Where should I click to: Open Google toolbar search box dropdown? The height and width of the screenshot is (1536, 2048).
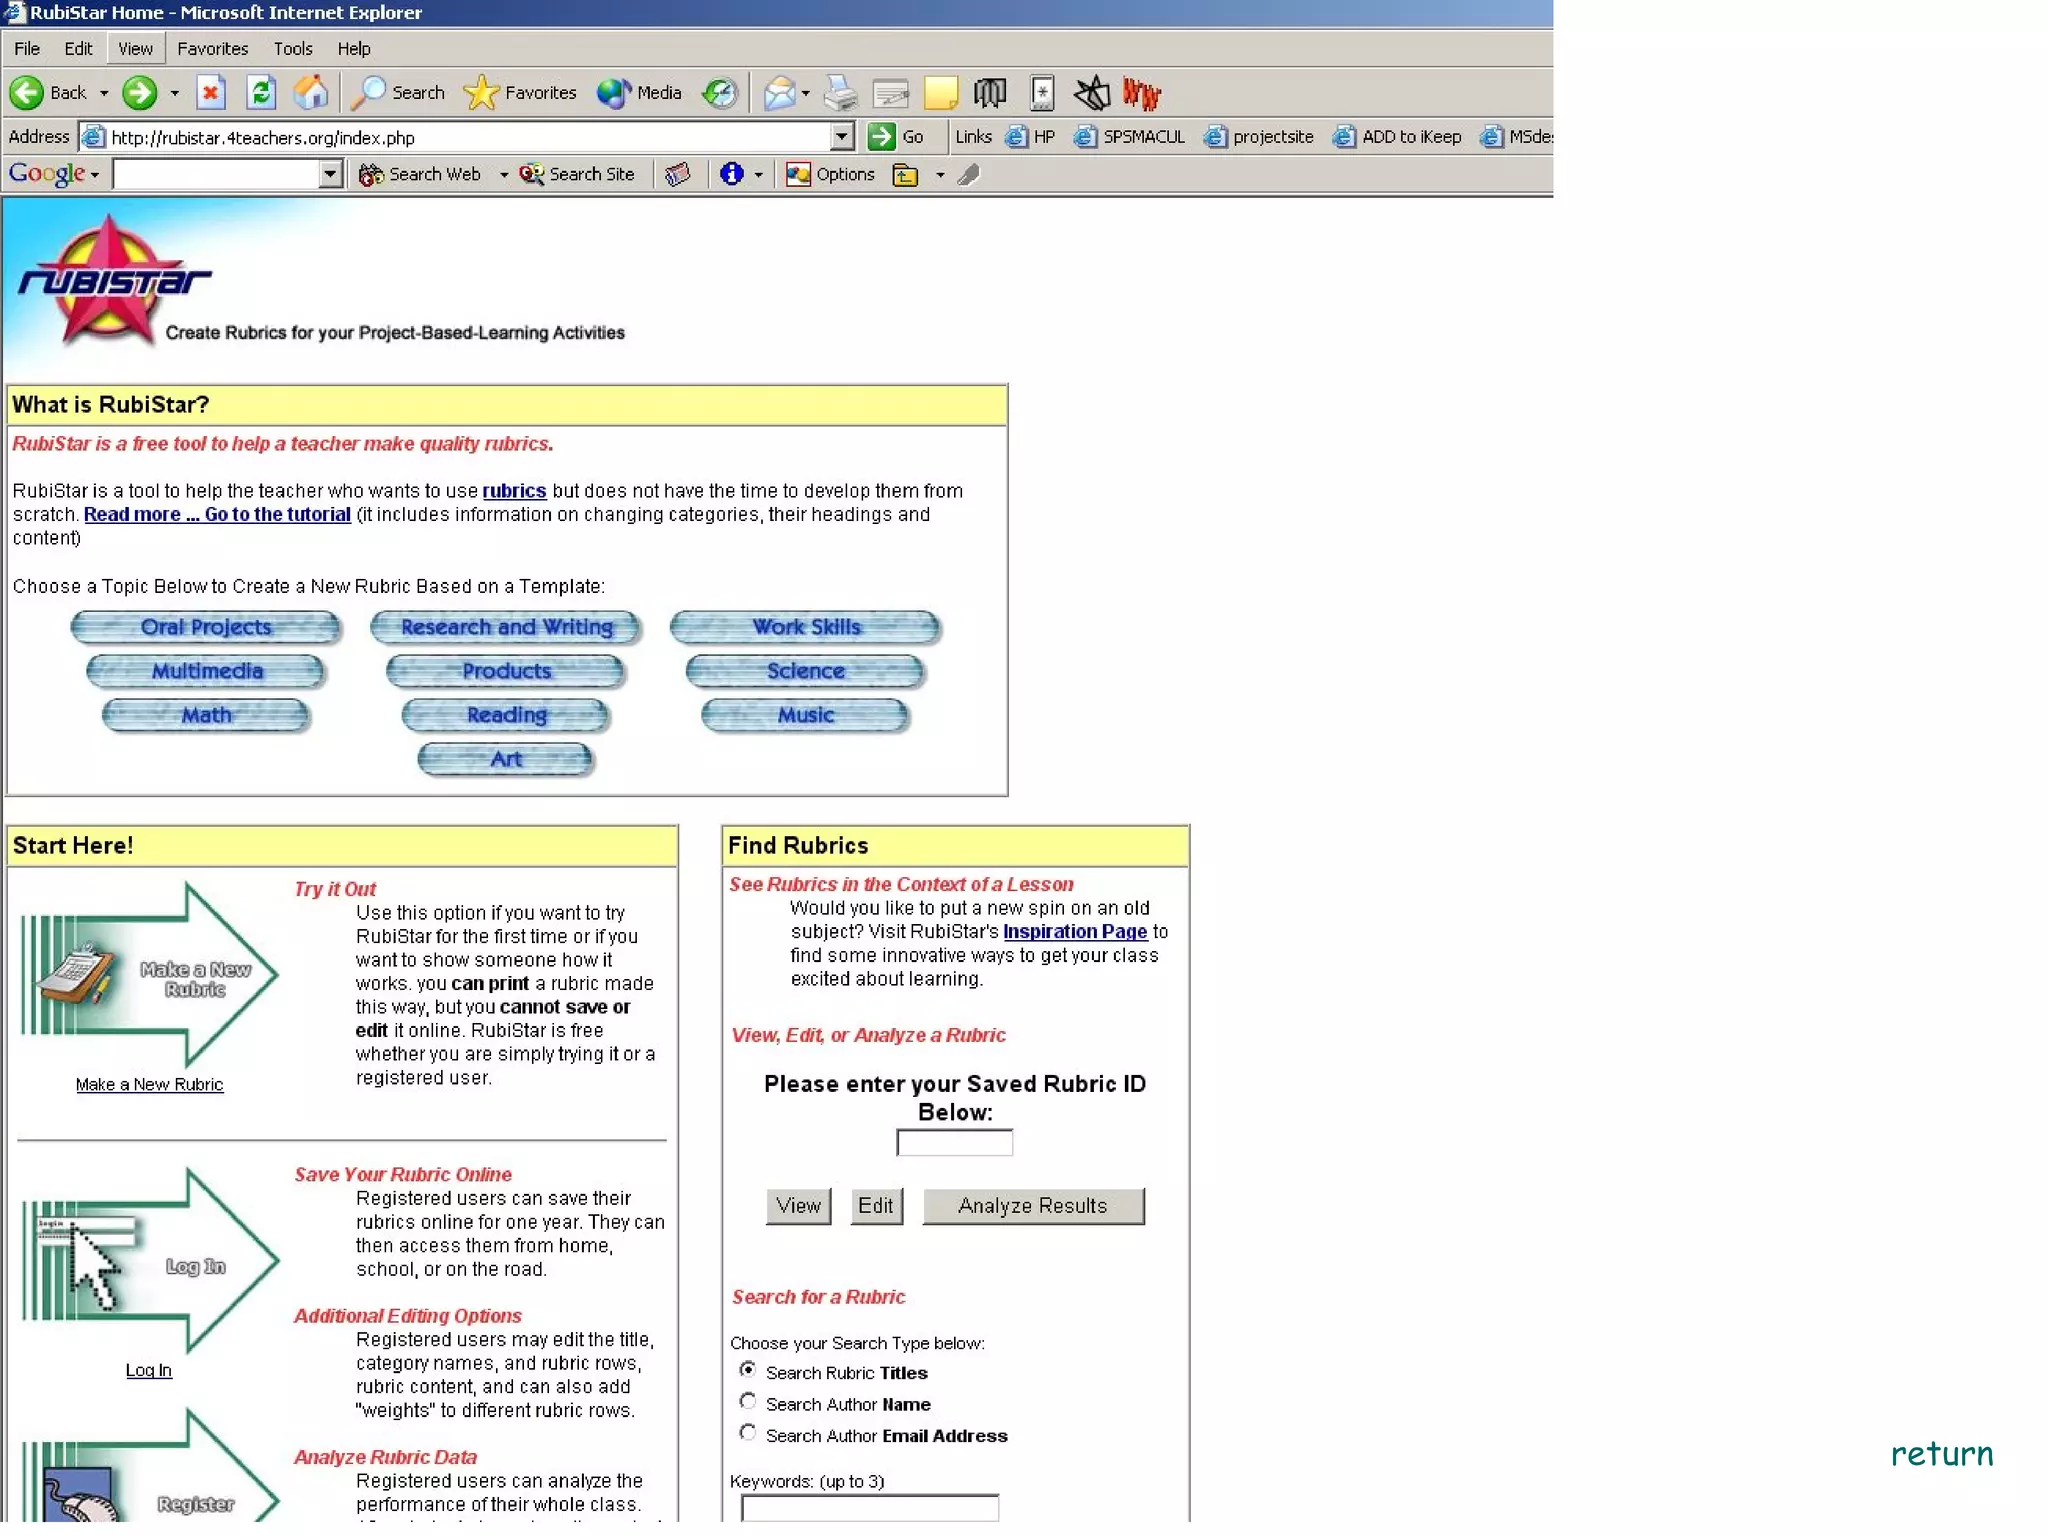[330, 174]
